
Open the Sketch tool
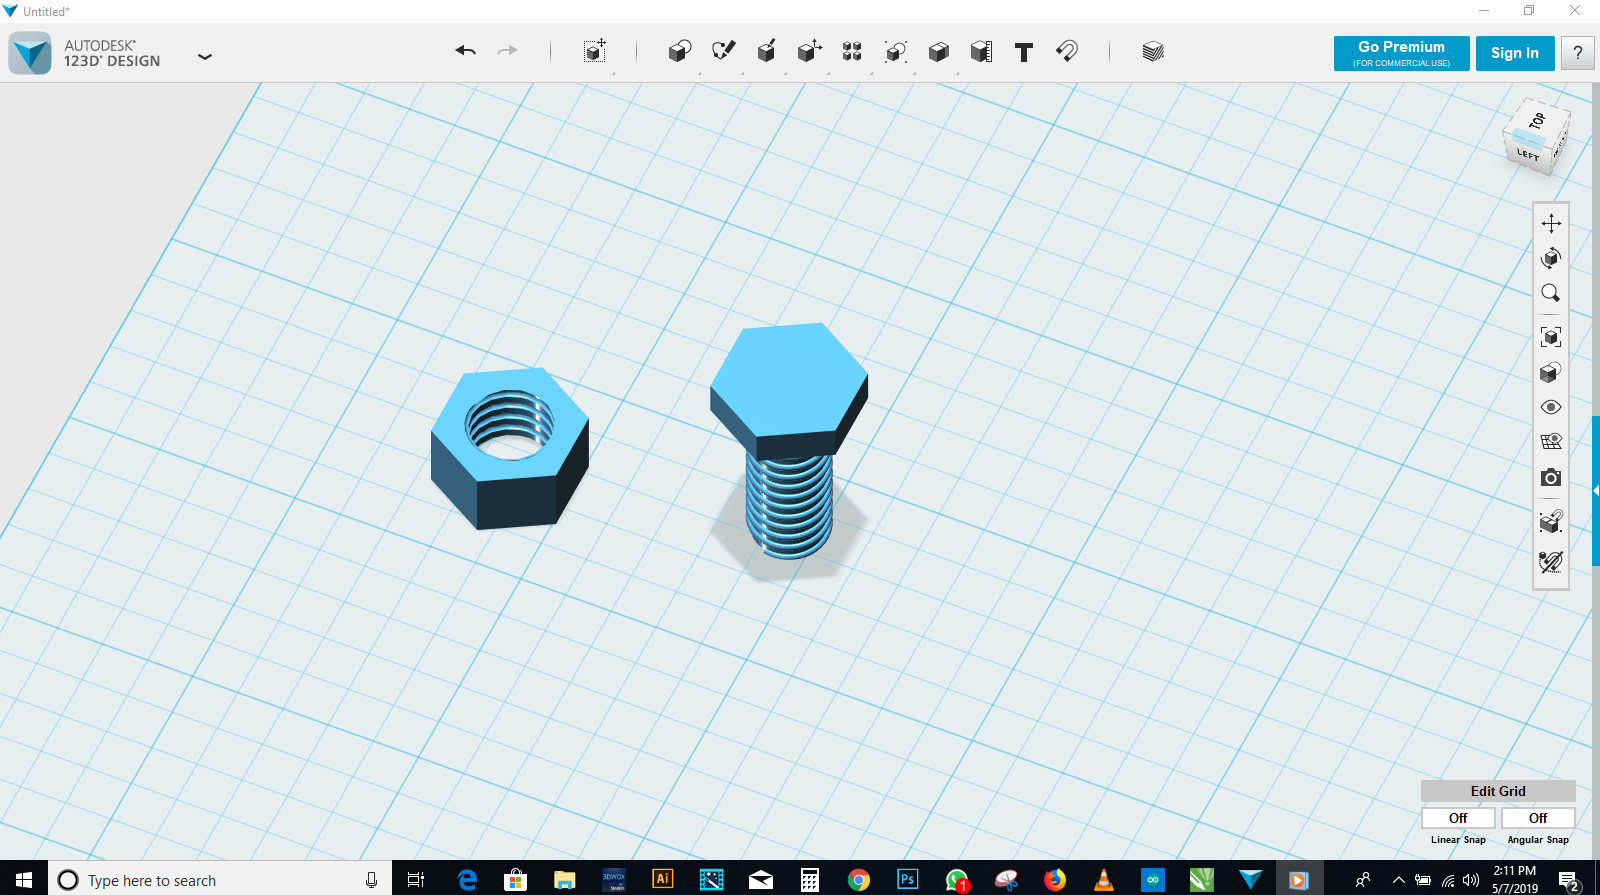723,51
